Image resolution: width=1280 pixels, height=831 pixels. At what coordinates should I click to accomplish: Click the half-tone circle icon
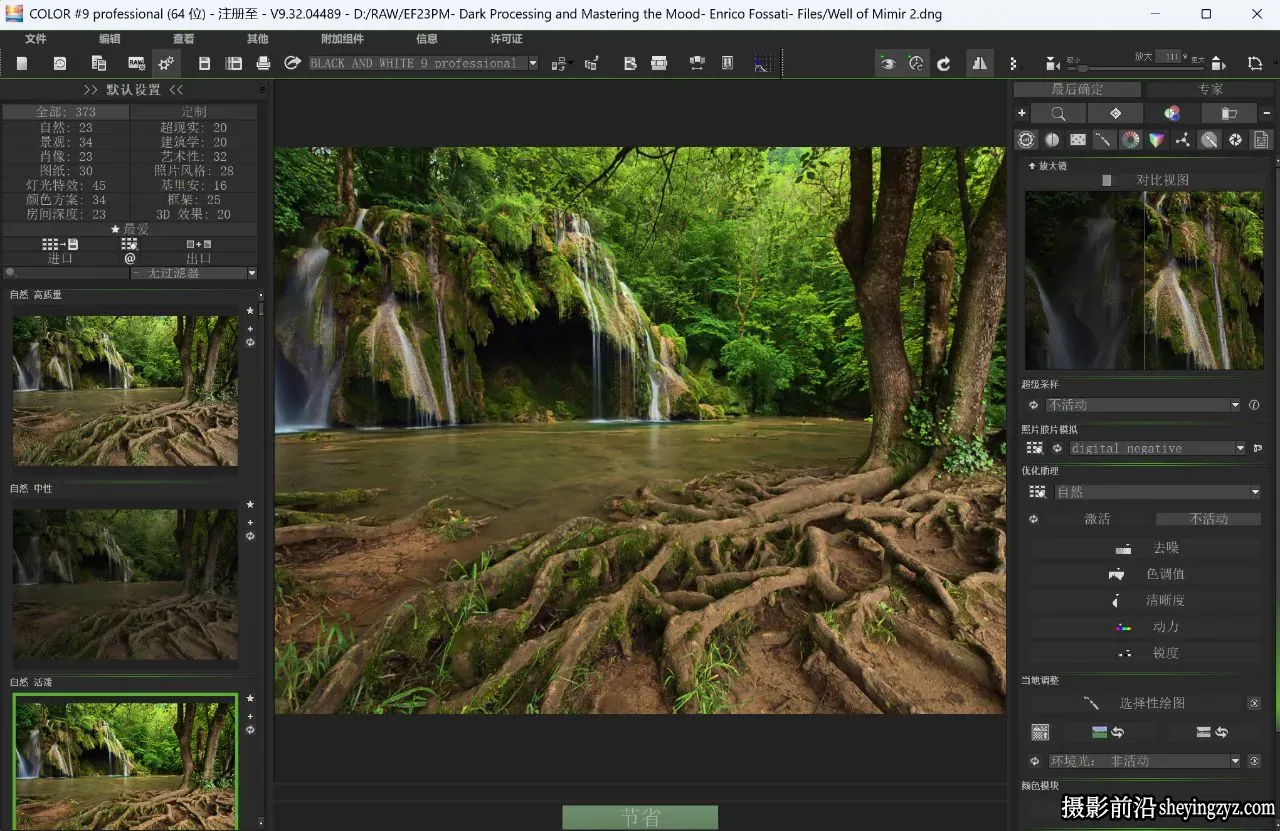point(1052,140)
